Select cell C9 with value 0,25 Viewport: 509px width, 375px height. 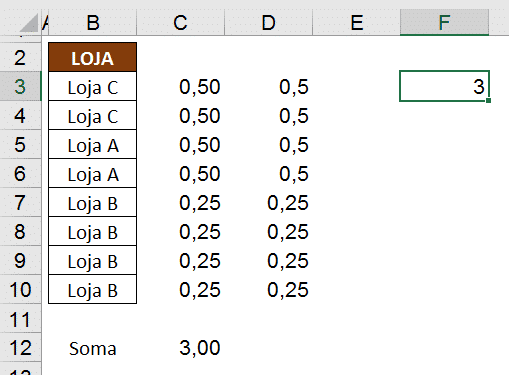[x=180, y=260]
